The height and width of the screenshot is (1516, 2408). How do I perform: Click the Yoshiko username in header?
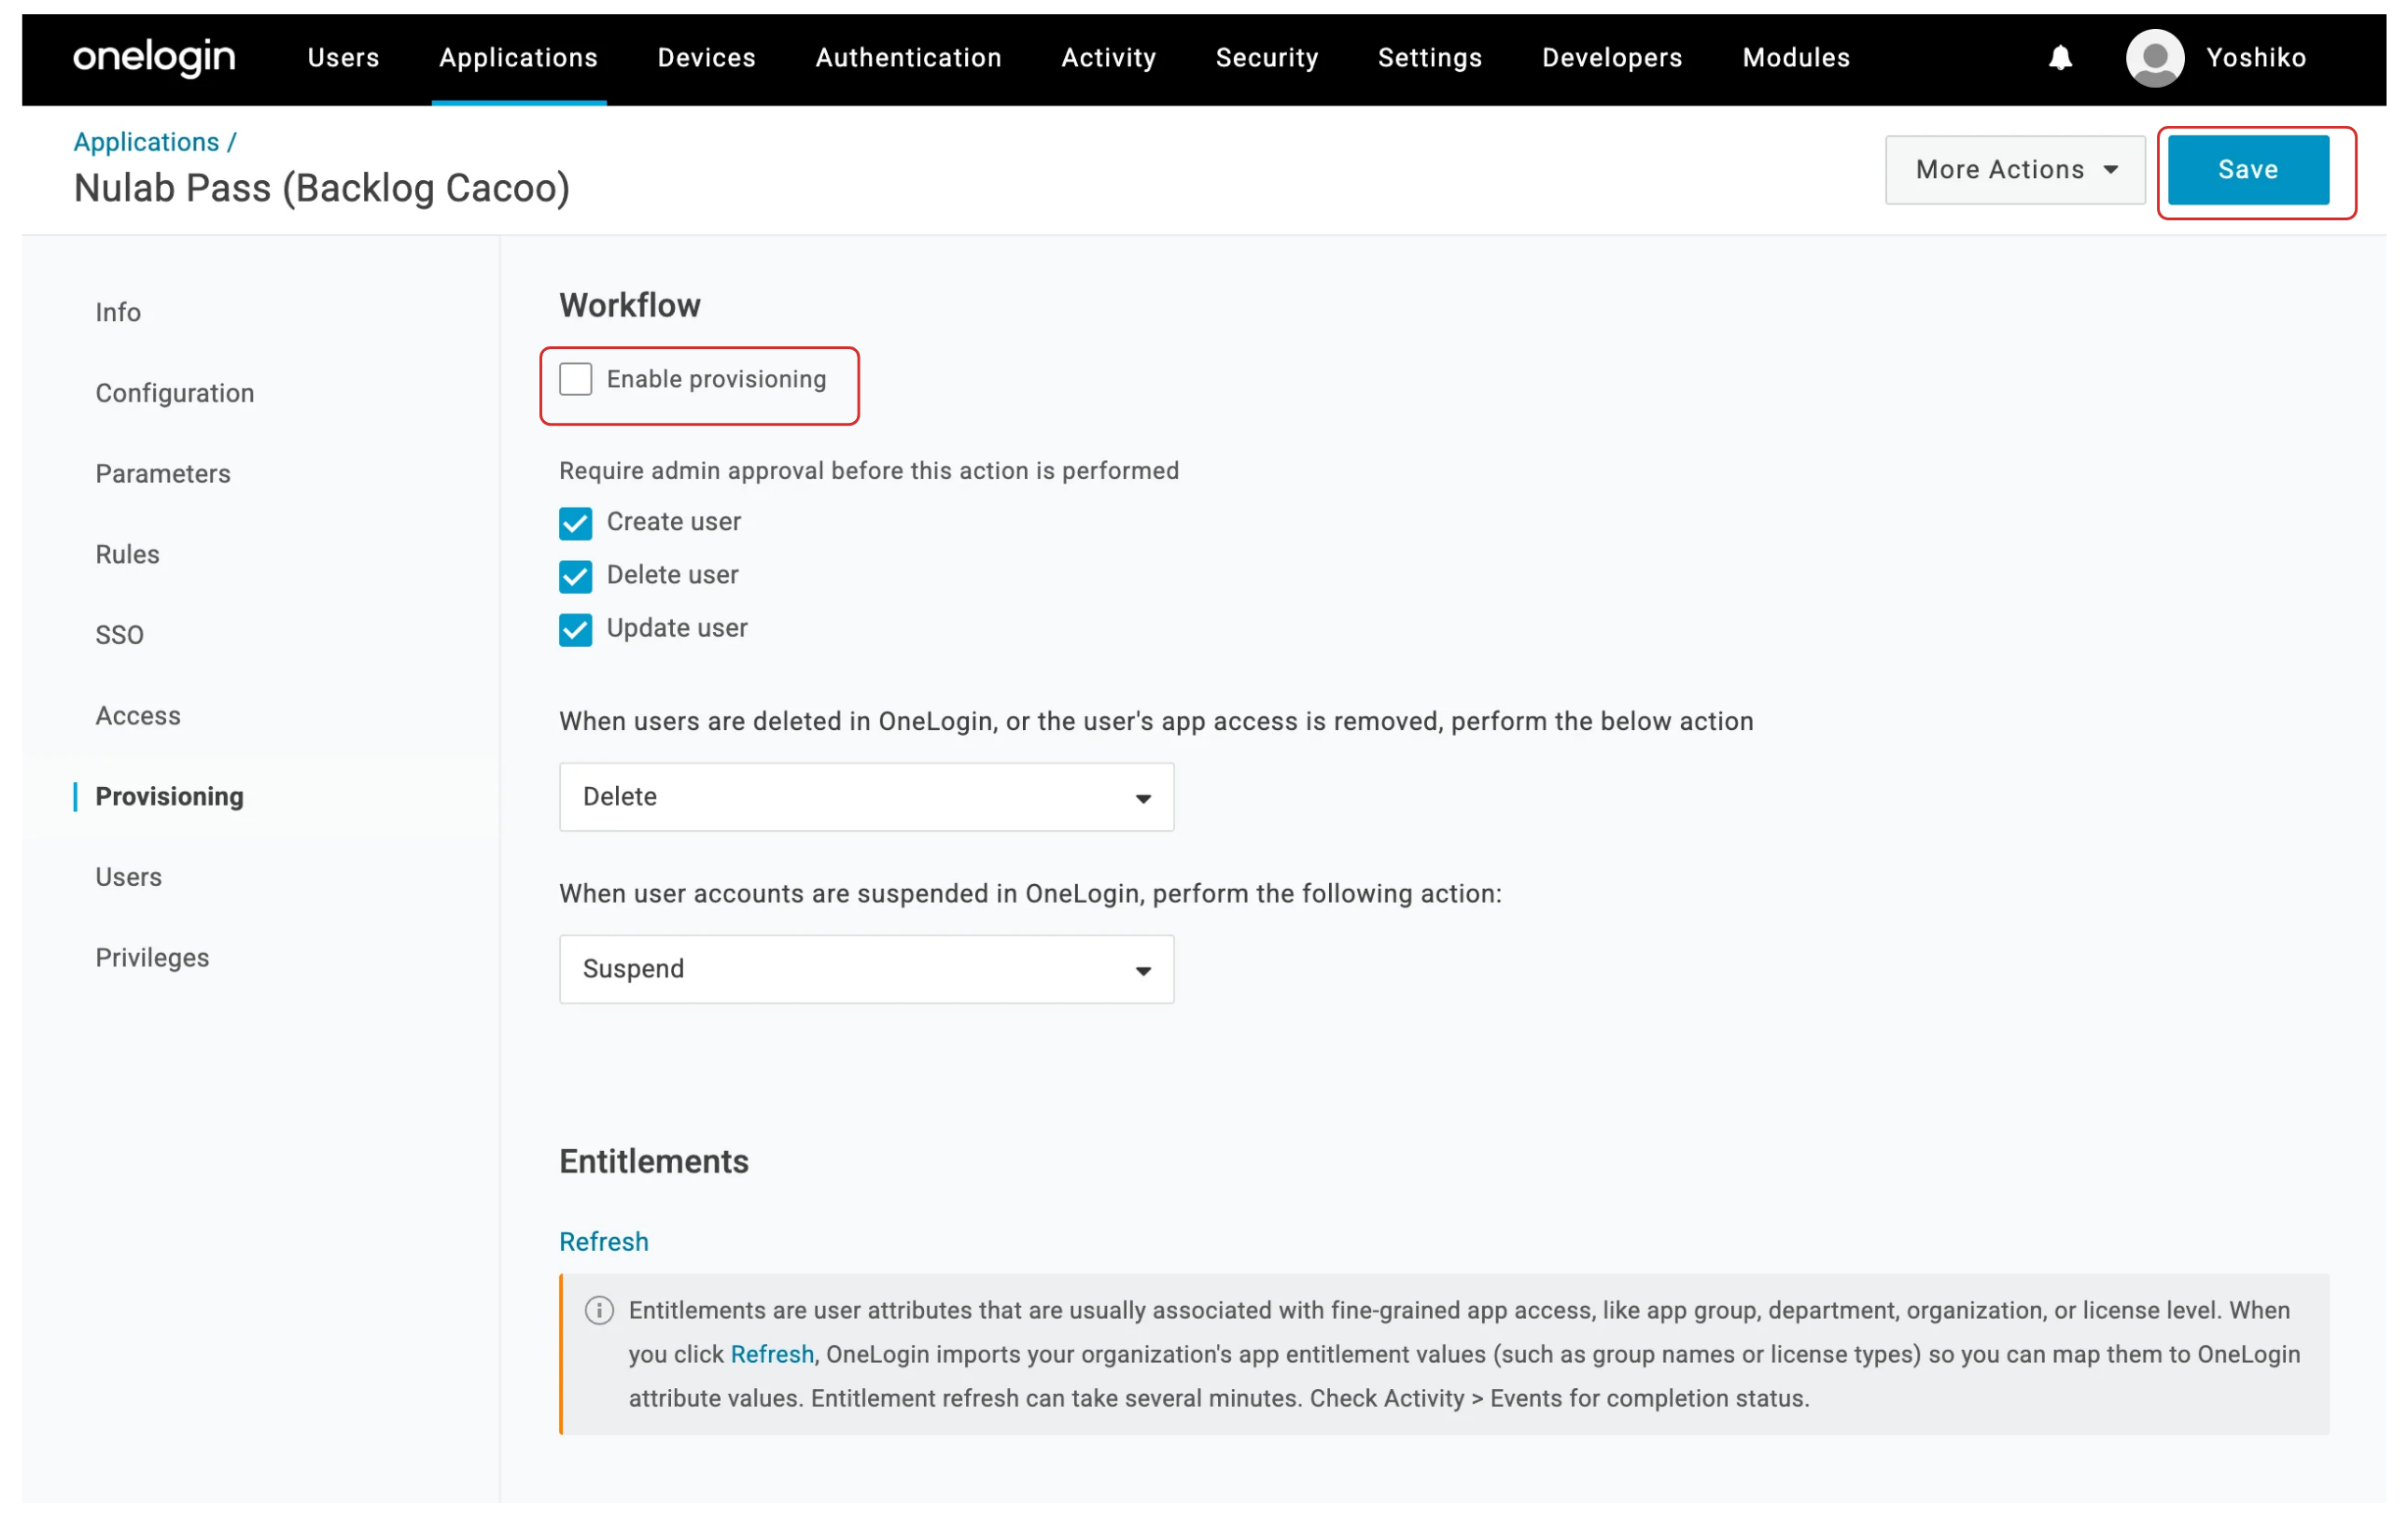(x=2257, y=58)
